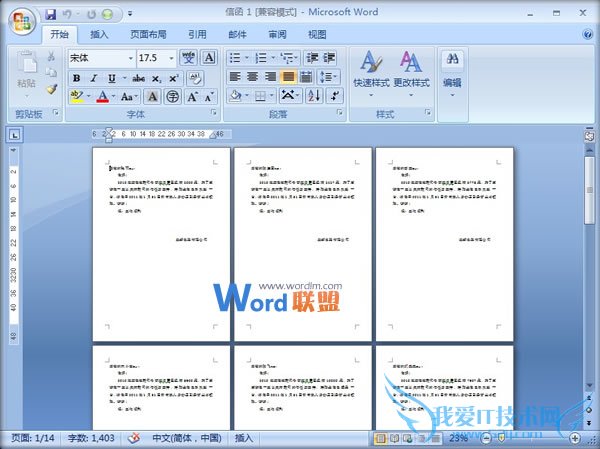
Task: Open the Editing find tools
Action: pyautogui.click(x=452, y=75)
